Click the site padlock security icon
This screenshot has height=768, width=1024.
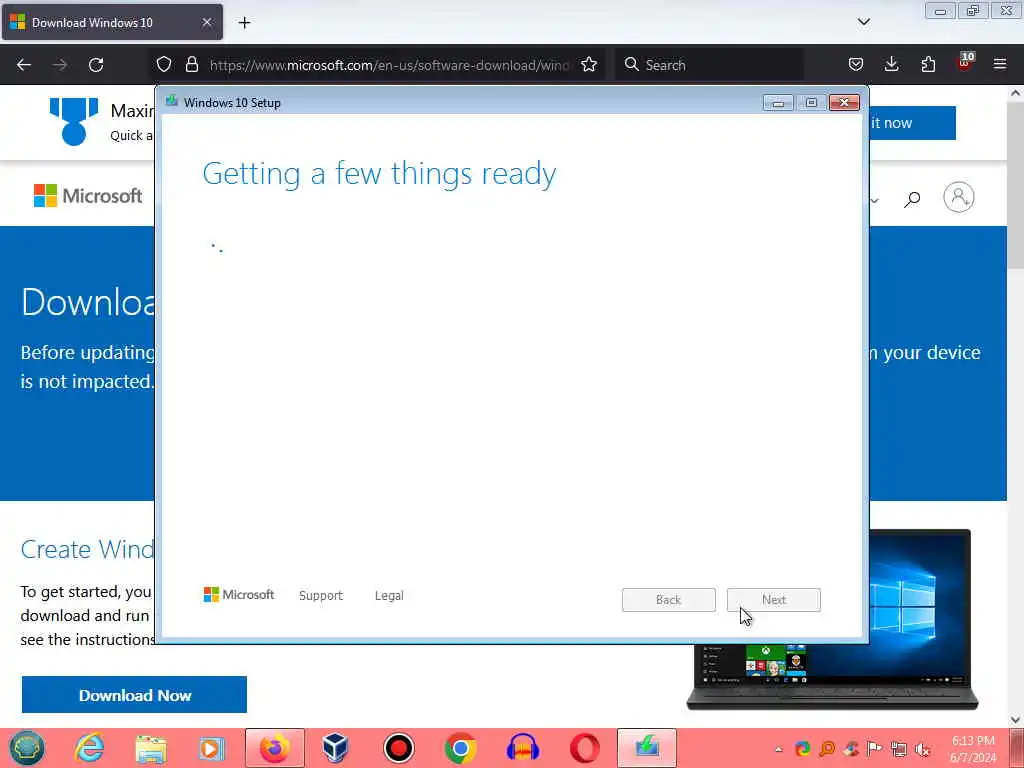click(191, 64)
